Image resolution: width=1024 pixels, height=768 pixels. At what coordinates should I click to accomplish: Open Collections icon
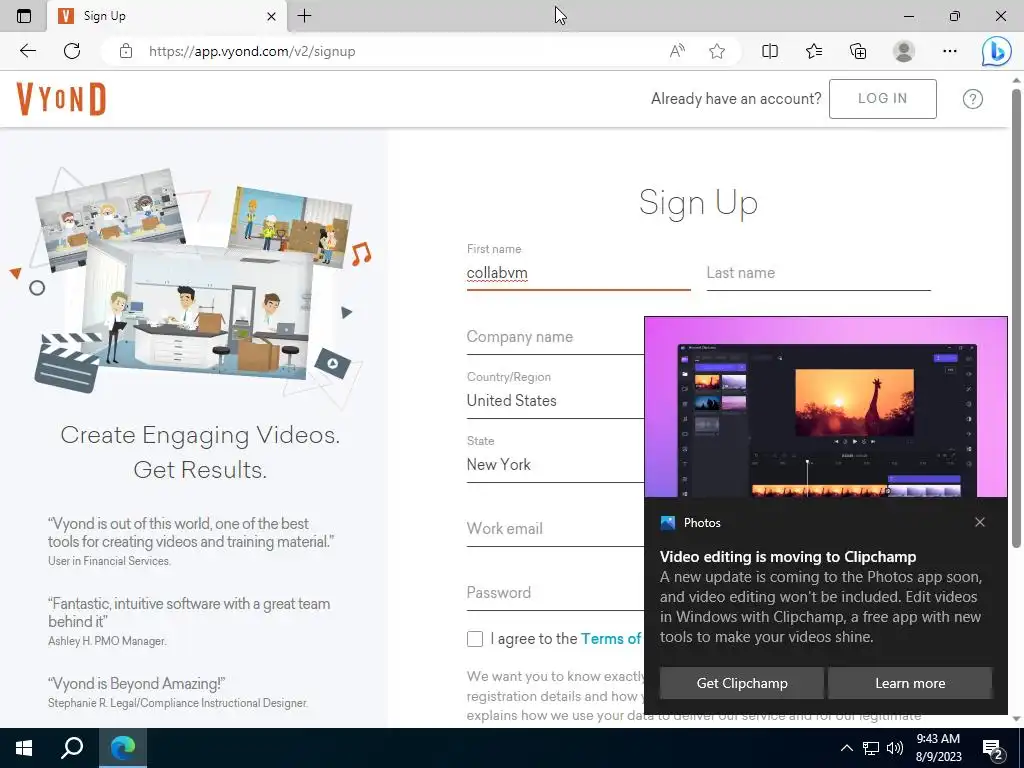pyautogui.click(x=858, y=51)
